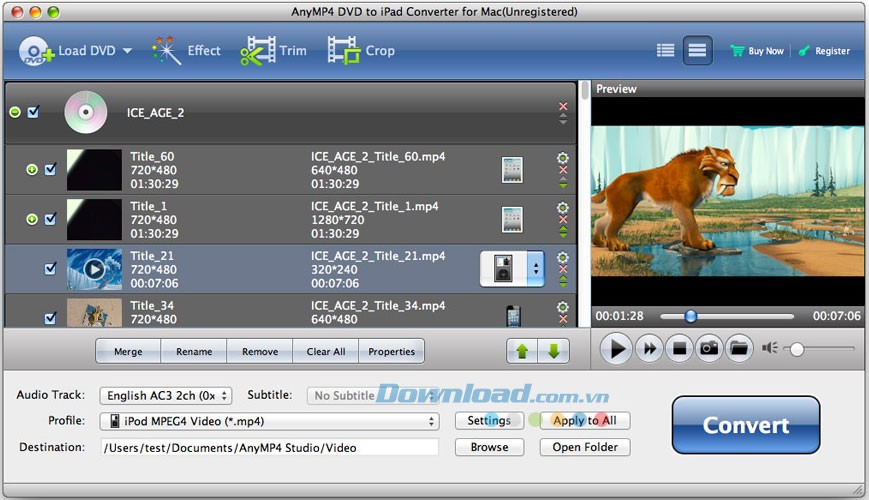This screenshot has height=500, width=869.
Task: Open the Crop tool
Action: click(361, 51)
